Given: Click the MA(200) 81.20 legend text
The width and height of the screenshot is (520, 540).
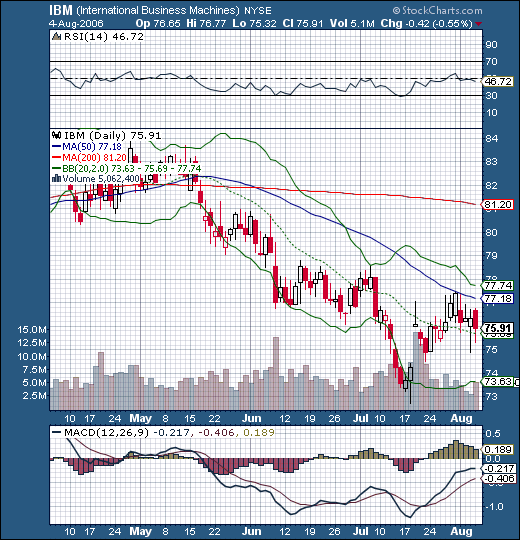Looking at the screenshot, I should (94, 158).
